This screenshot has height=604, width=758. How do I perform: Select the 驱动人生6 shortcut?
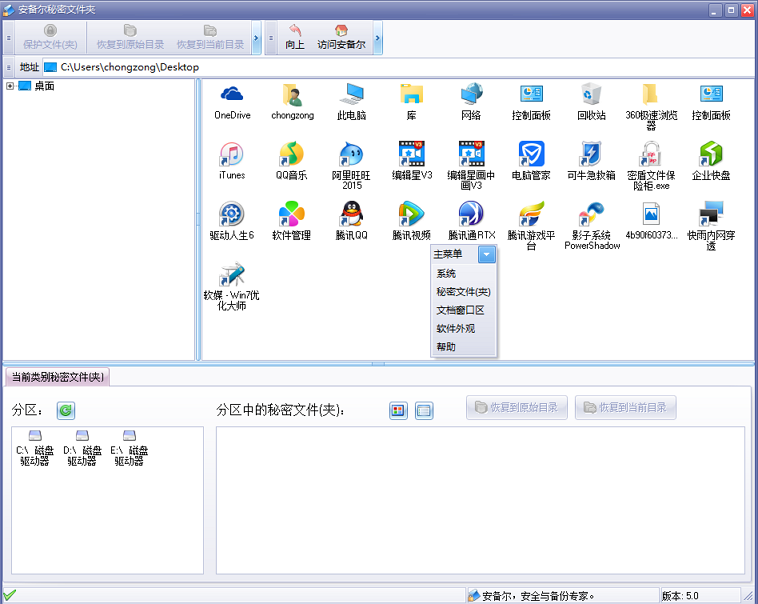232,221
